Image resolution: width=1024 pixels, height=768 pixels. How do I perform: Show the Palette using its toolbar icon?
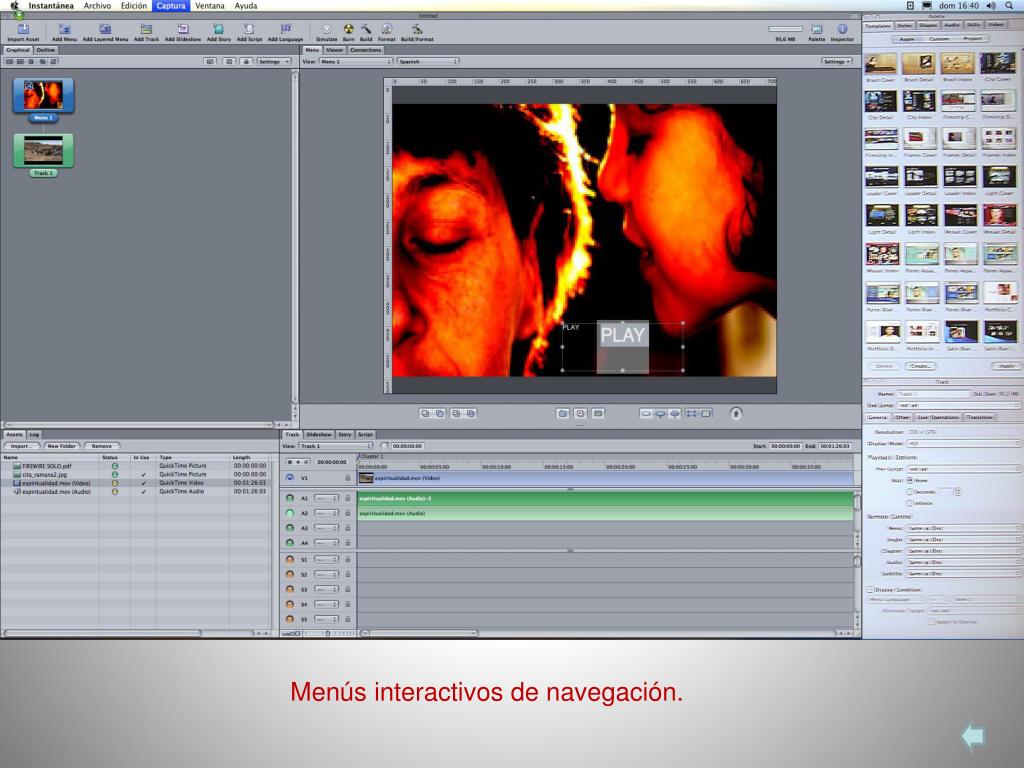816,29
